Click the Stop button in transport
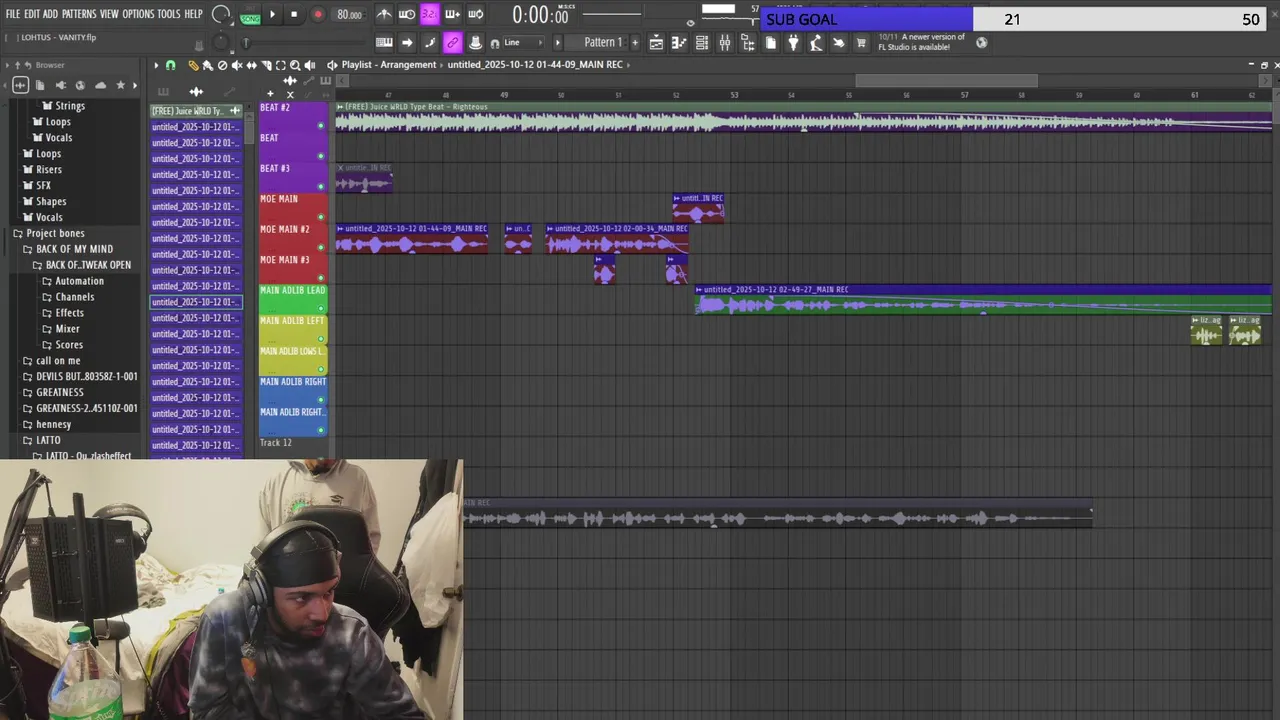 (x=294, y=14)
